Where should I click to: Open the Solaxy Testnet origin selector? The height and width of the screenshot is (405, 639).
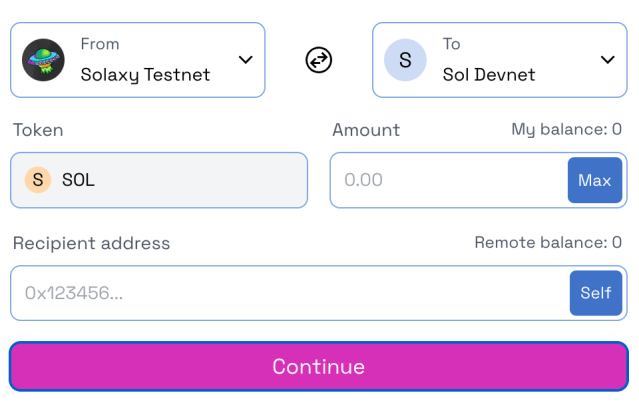145,60
